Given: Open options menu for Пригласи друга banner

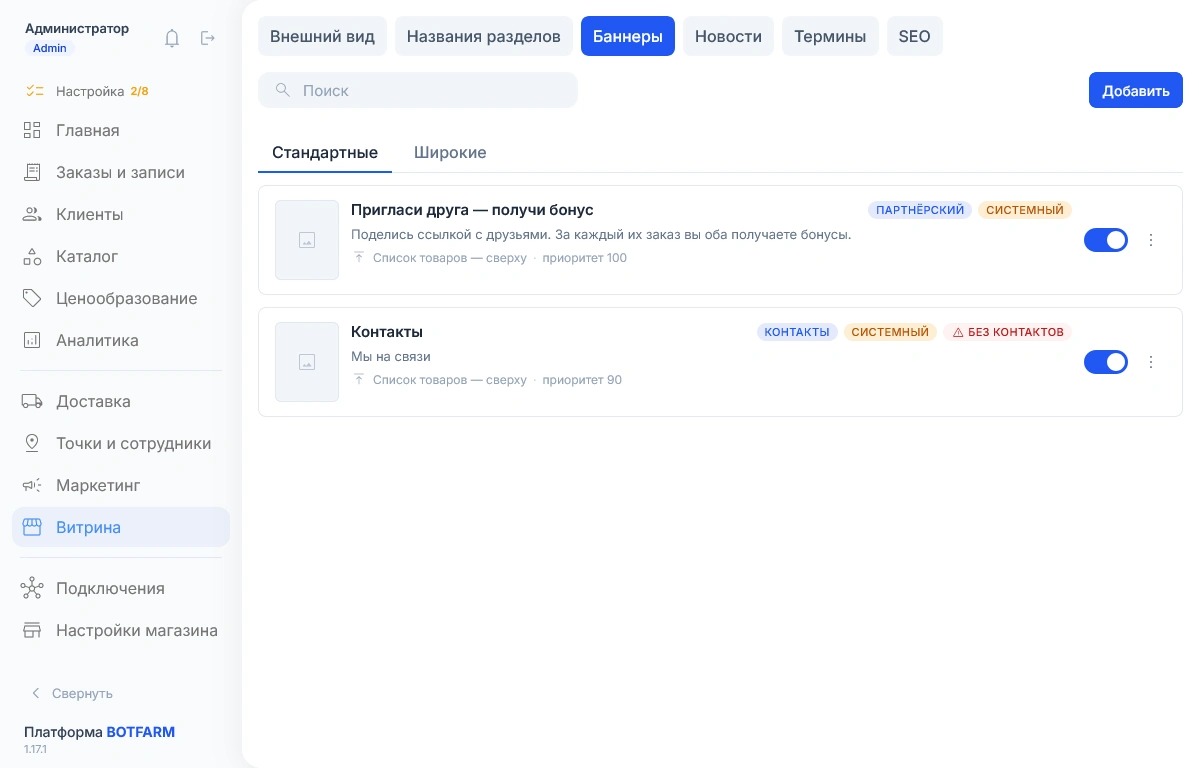Looking at the screenshot, I should coord(1151,240).
